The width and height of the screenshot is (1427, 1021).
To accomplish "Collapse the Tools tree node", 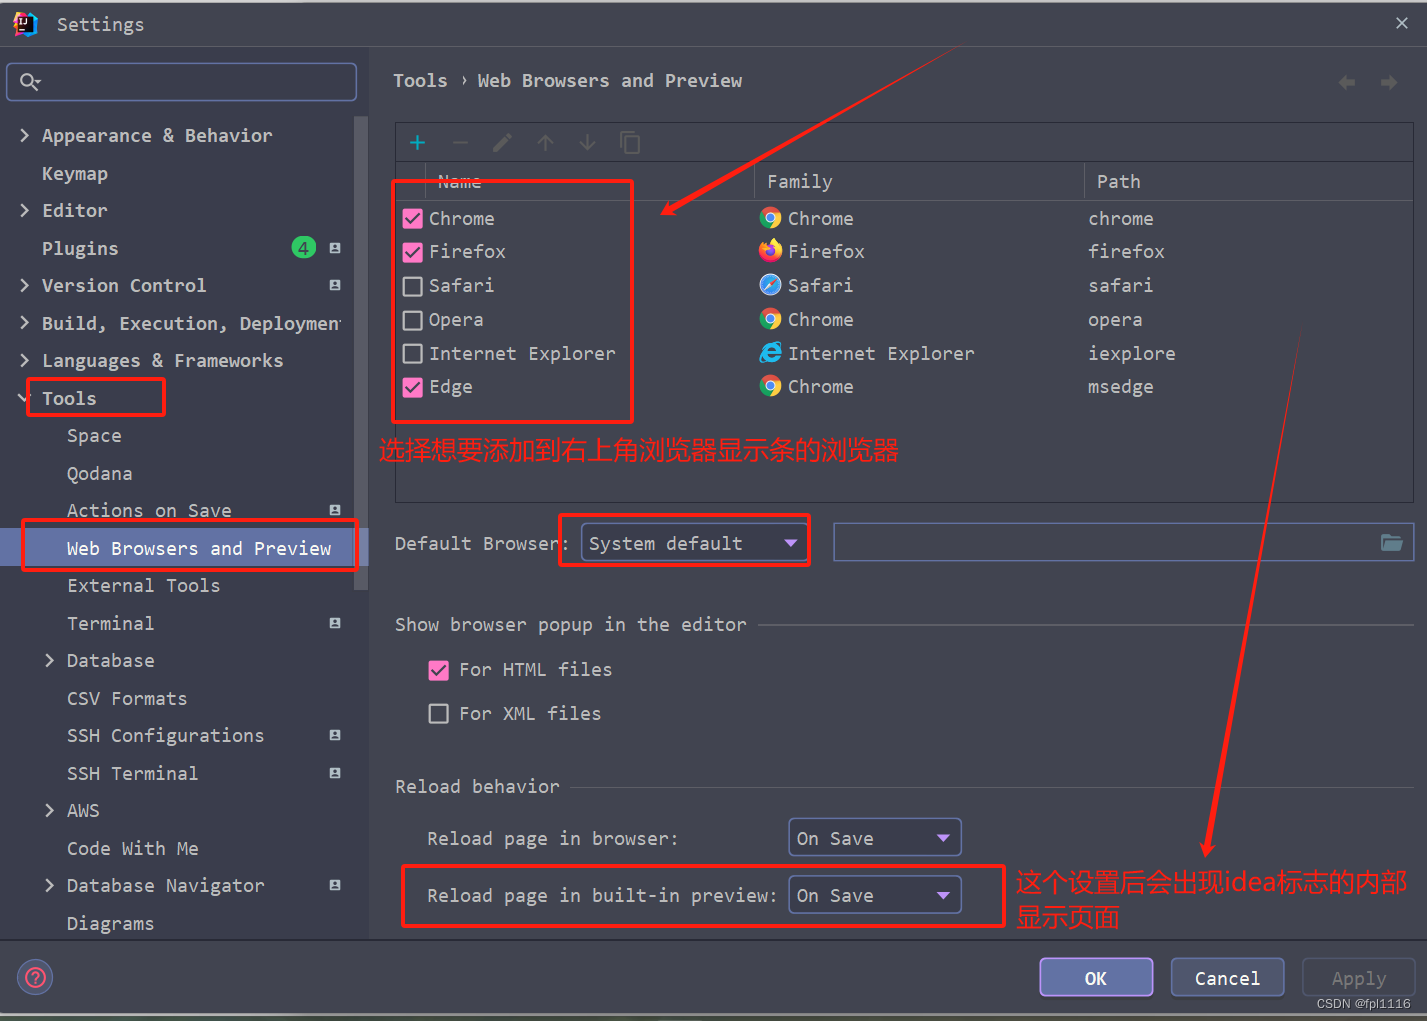I will (24, 398).
